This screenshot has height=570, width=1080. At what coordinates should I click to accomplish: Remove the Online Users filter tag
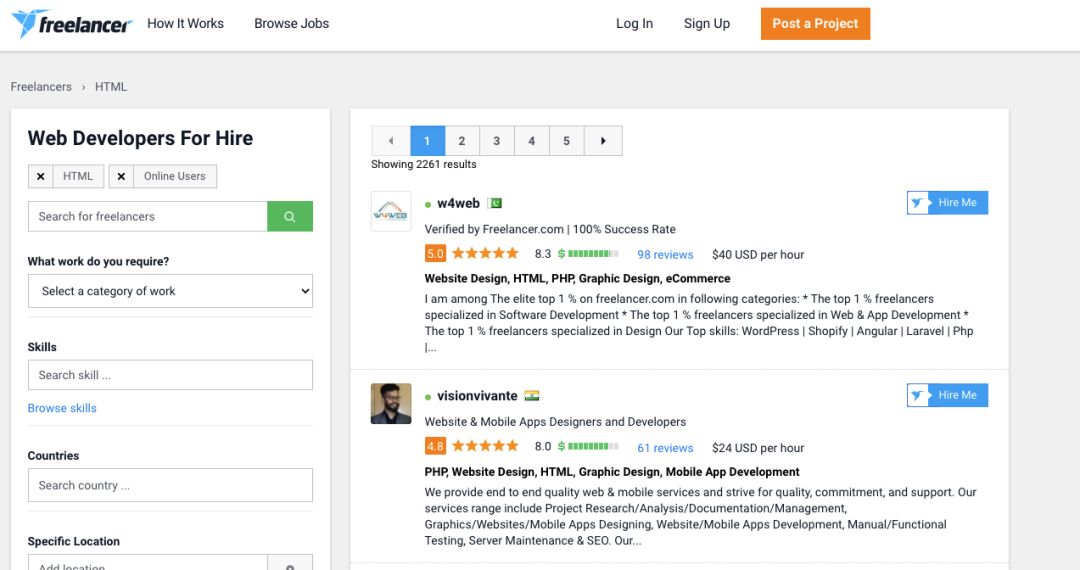[121, 176]
